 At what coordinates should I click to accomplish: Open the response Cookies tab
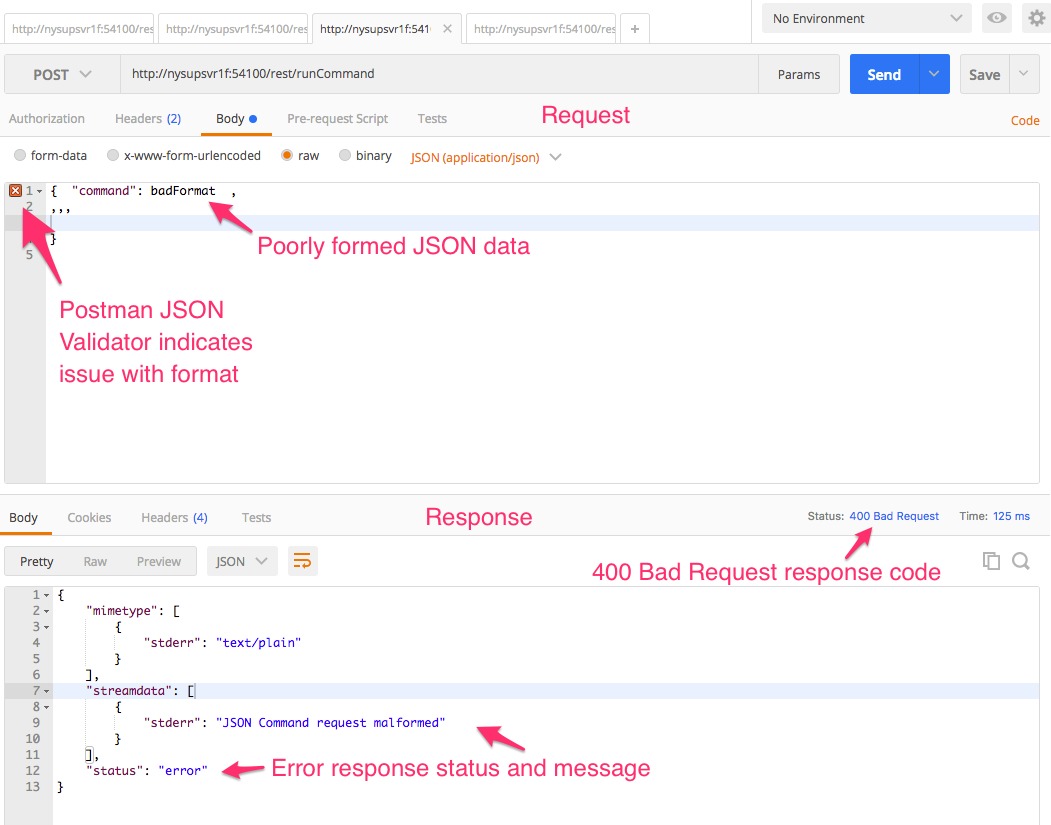pyautogui.click(x=89, y=518)
